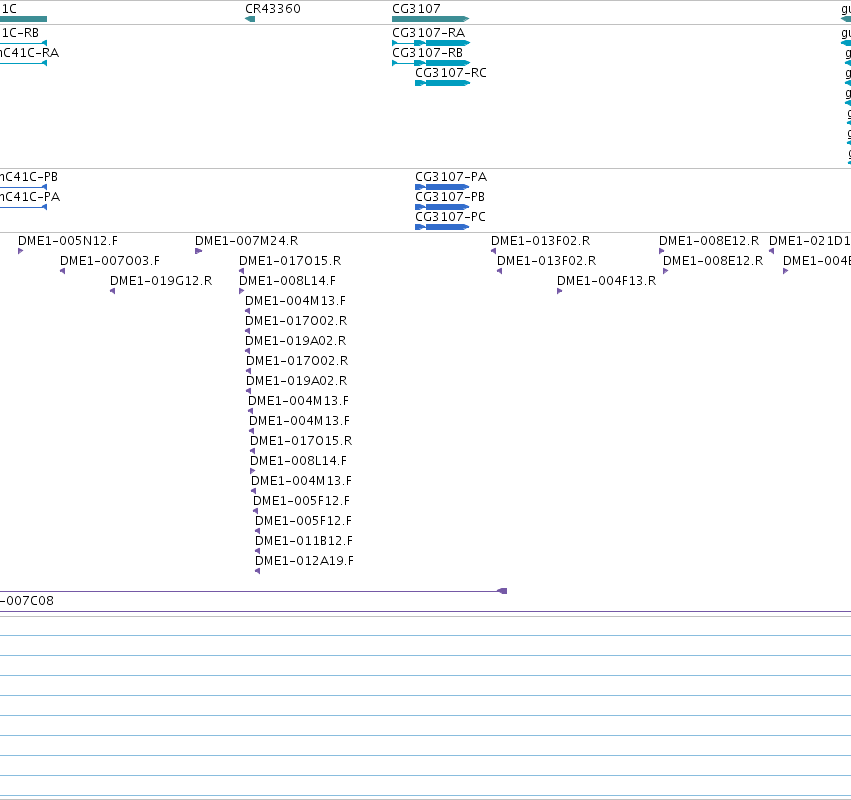Click the CR43360 gene arrow glyph
This screenshot has width=851, height=800.
[250, 19]
